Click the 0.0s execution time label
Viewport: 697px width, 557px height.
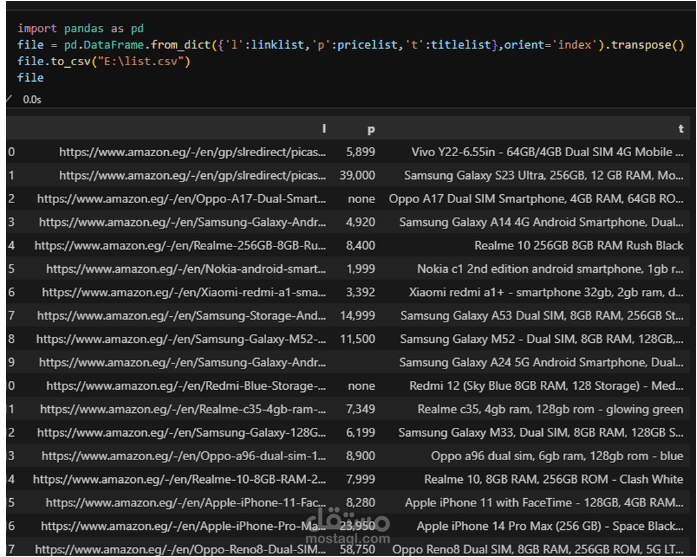32,100
